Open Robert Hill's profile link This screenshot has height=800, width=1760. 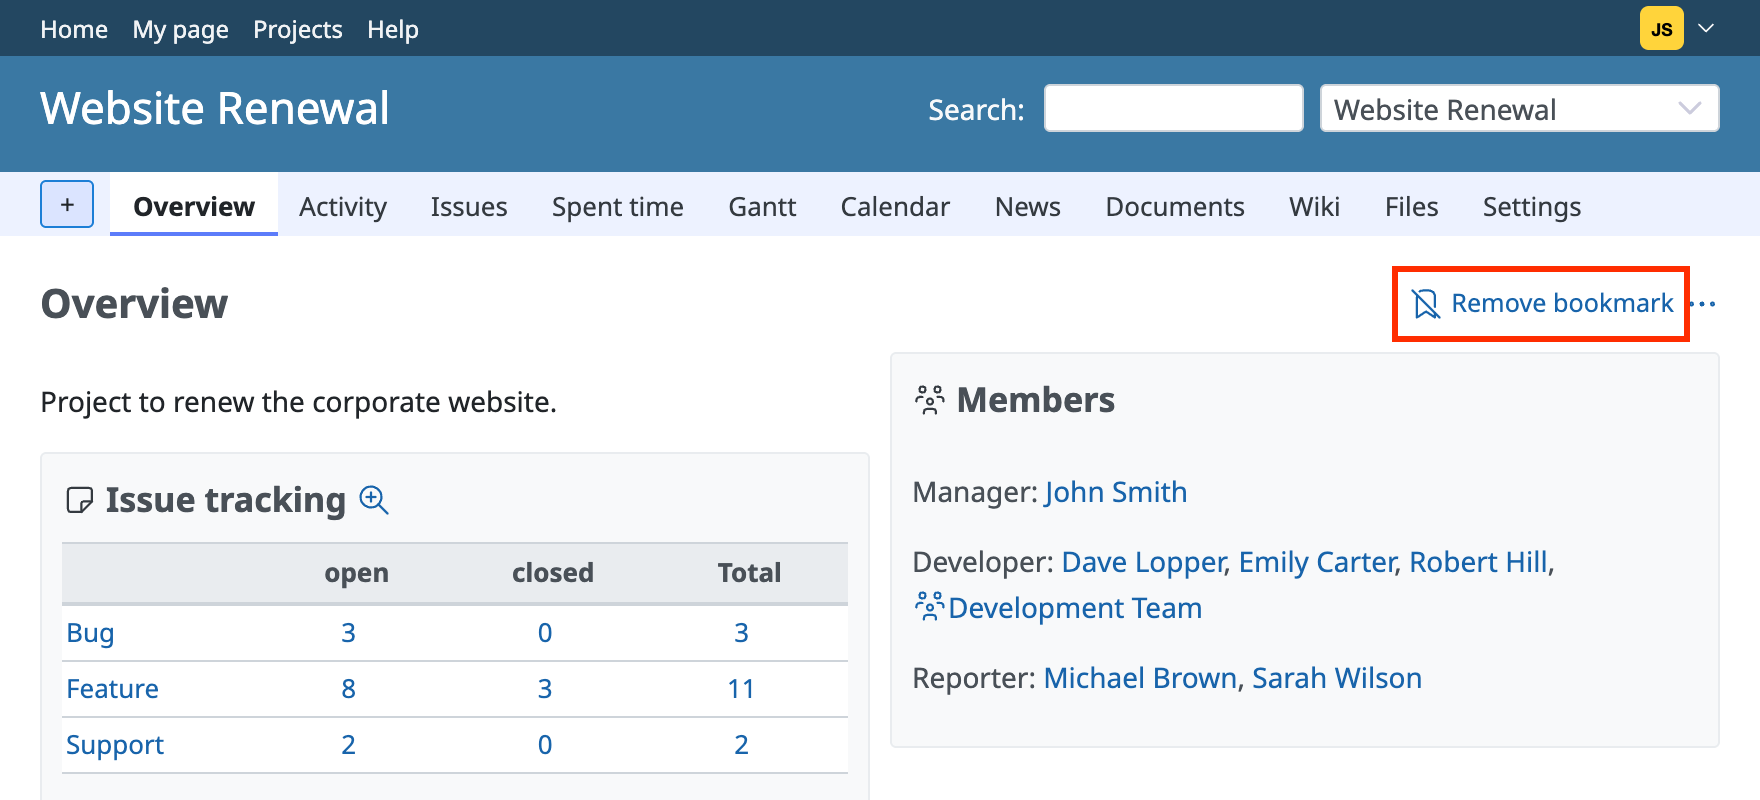click(1479, 562)
